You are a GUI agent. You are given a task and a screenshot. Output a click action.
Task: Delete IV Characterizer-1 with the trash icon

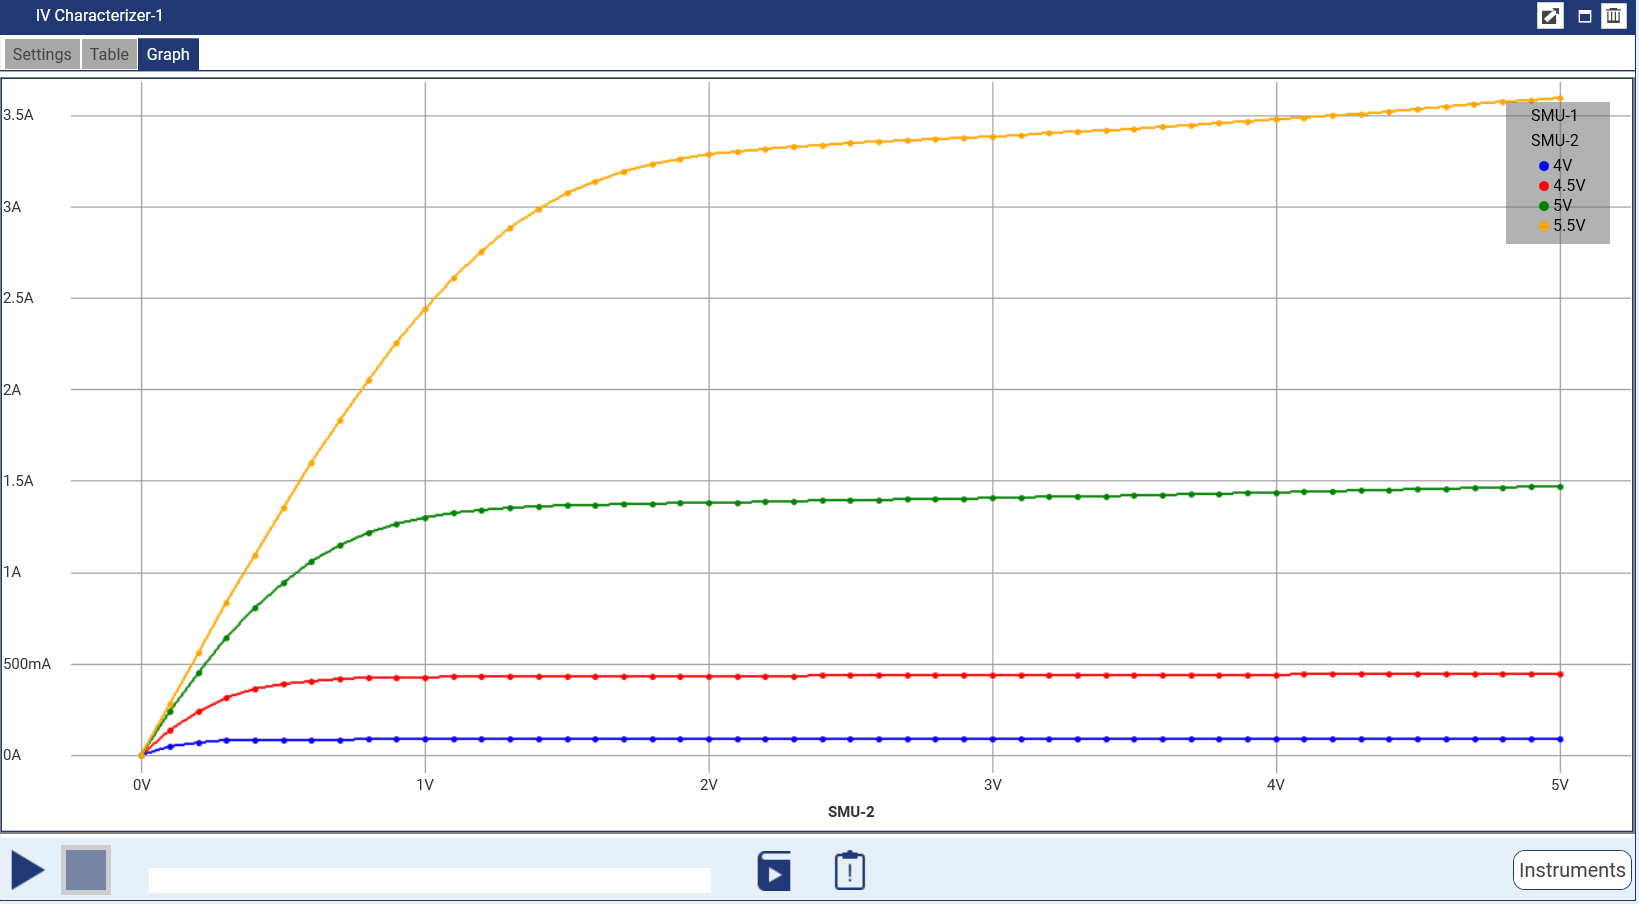[x=1613, y=16]
